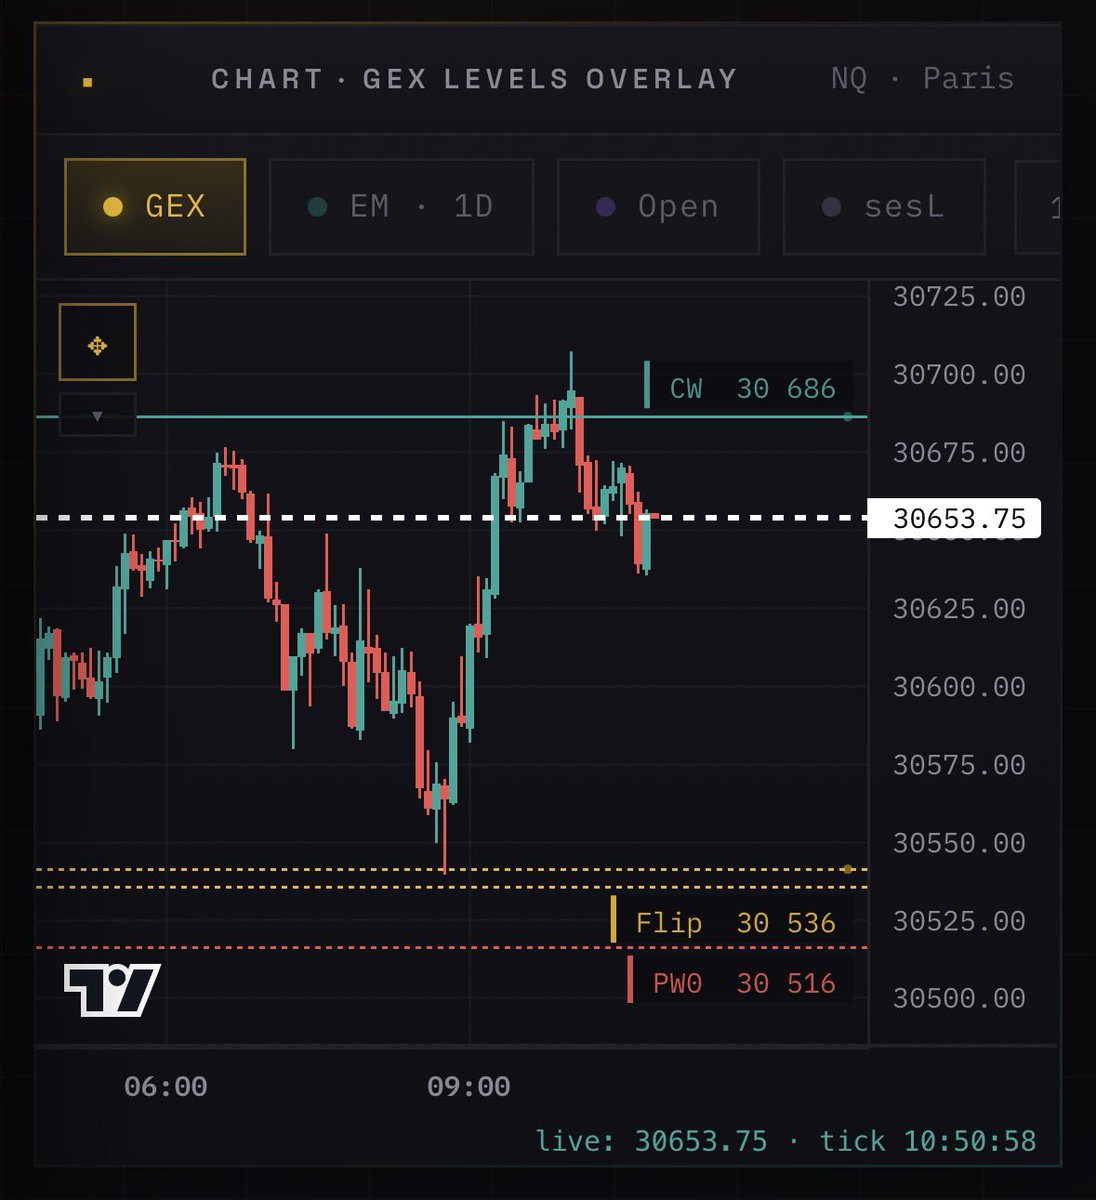
Task: Click the current price tag 30653.75
Action: 954,518
